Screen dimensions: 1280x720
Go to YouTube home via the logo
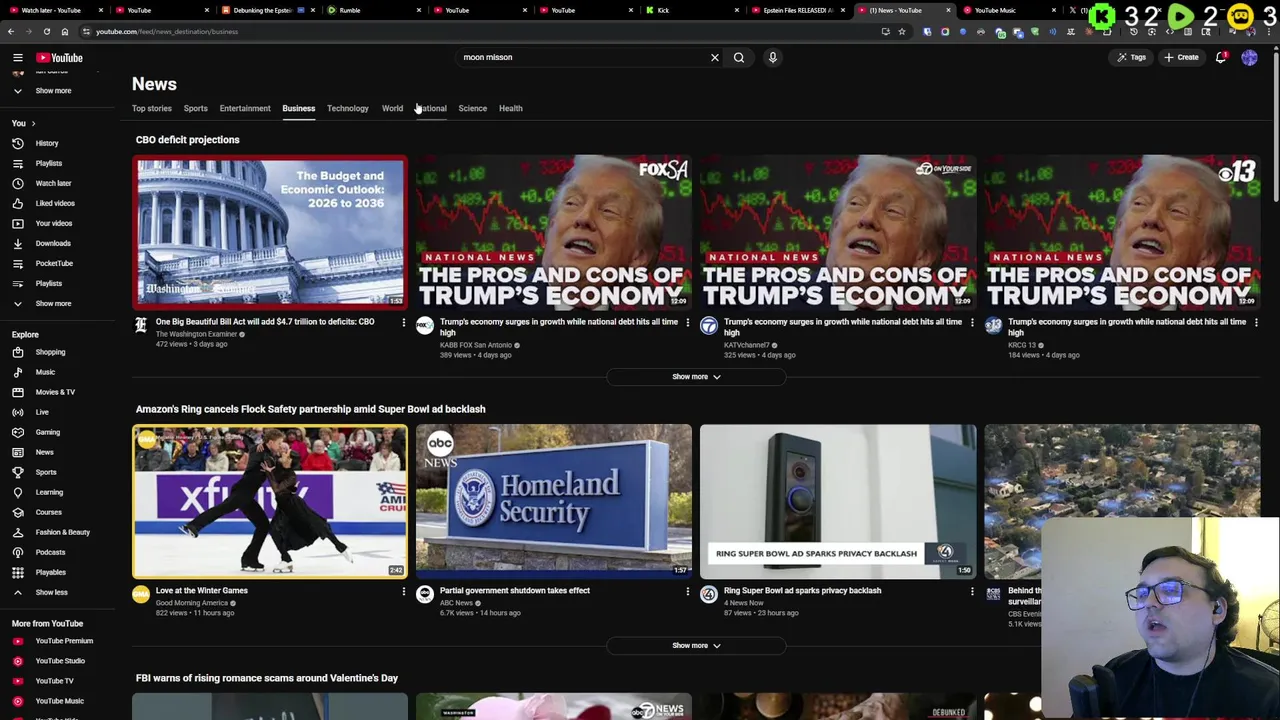[60, 58]
